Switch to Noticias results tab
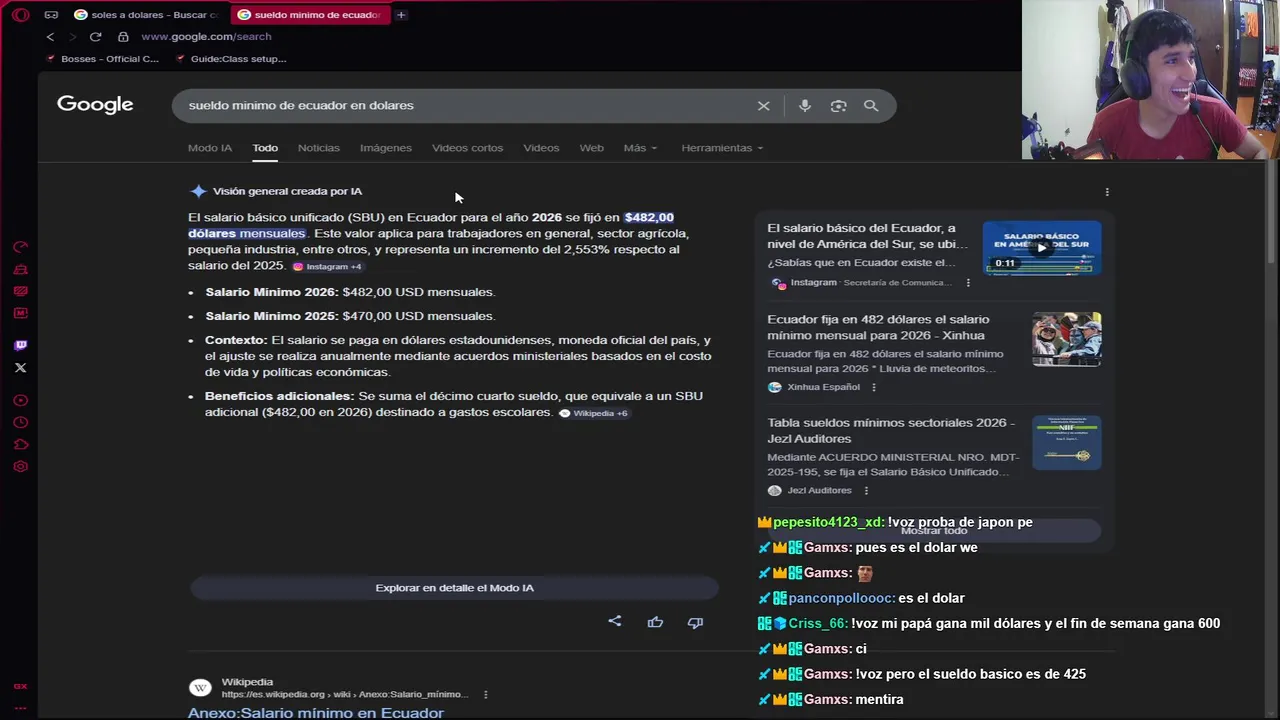Viewport: 1280px width, 720px height. click(319, 148)
